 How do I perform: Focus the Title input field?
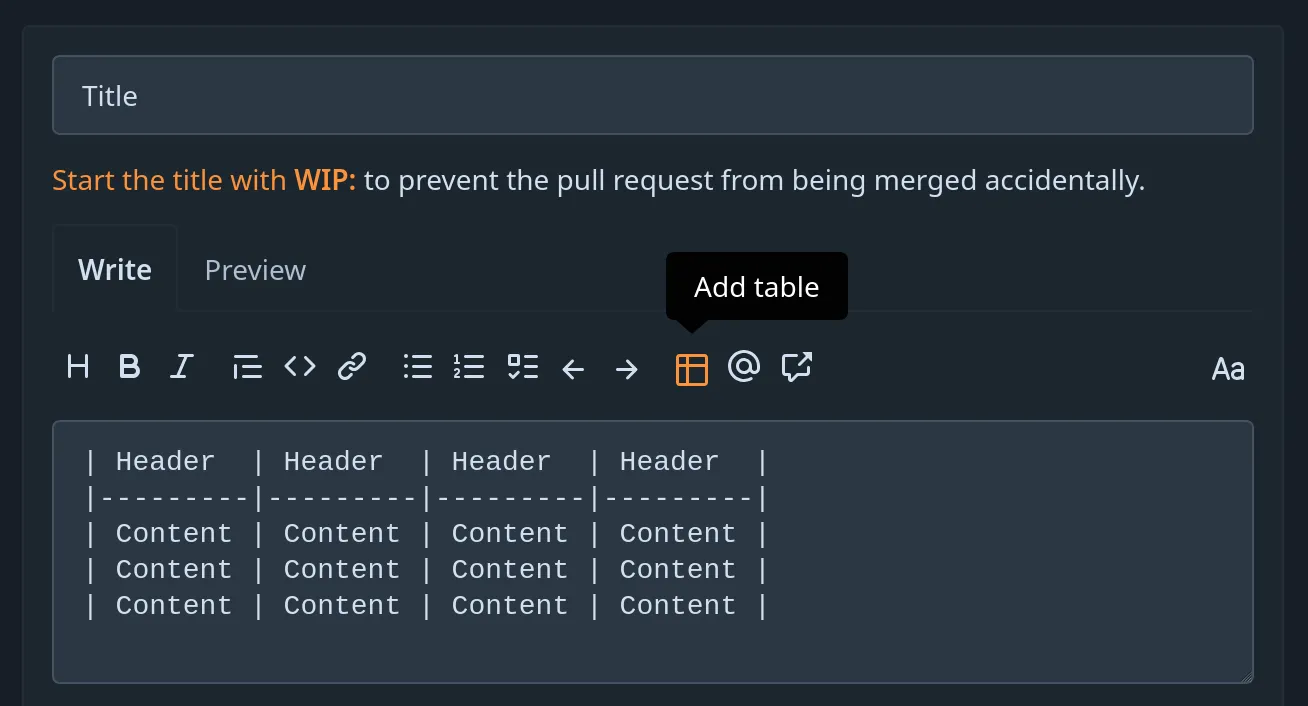click(x=653, y=95)
